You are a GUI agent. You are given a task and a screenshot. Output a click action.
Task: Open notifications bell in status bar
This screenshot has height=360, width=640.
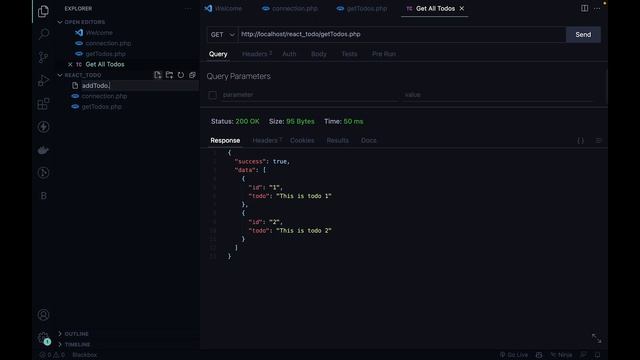point(598,355)
